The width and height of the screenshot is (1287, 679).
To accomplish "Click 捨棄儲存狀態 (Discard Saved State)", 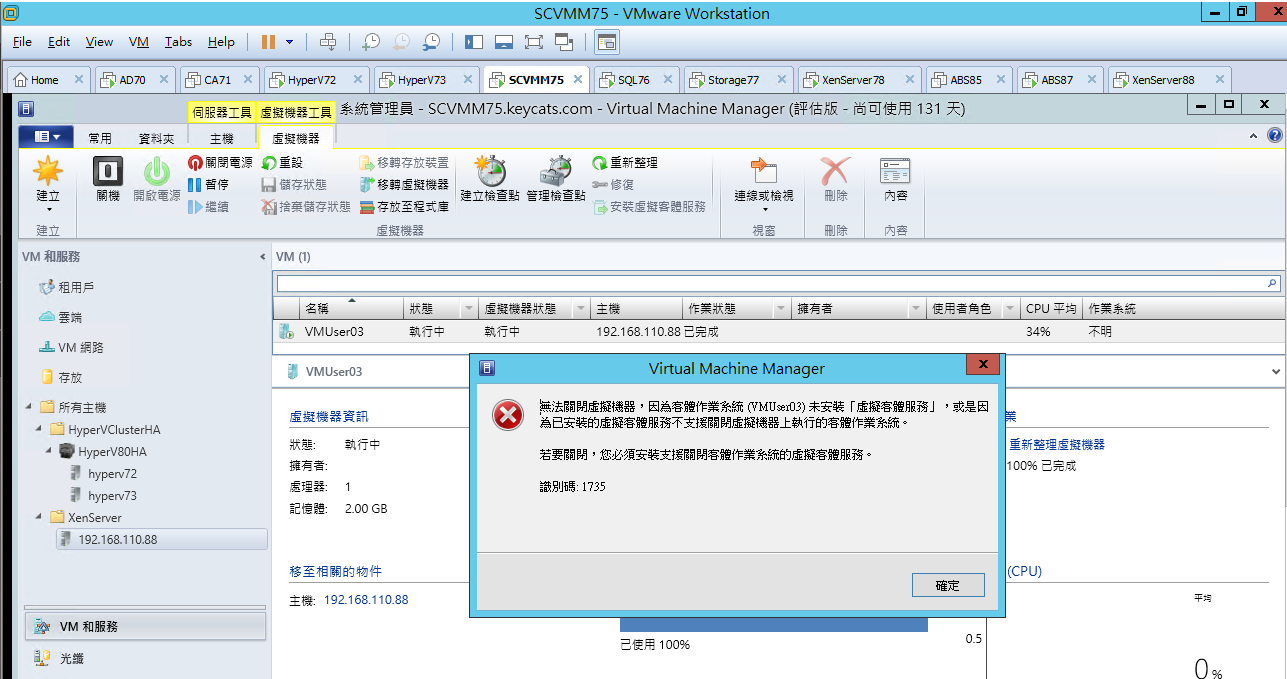I will pos(306,206).
